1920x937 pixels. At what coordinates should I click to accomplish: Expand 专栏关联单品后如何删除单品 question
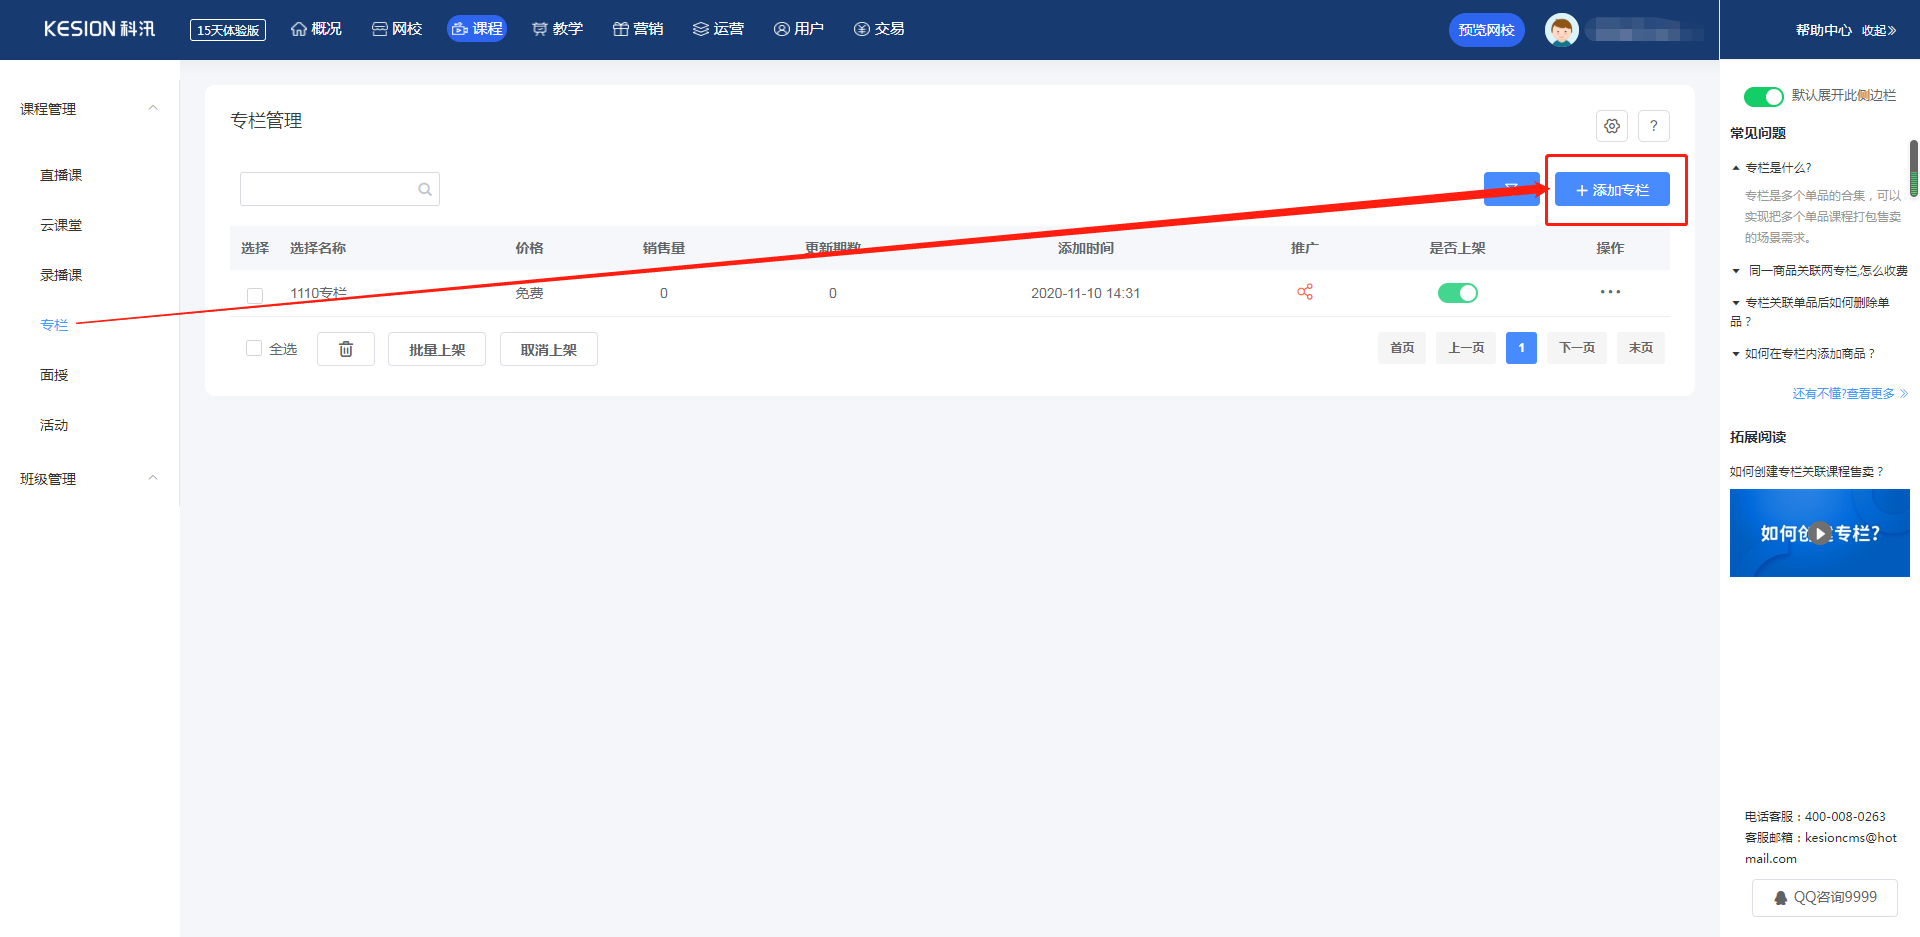[x=1810, y=311]
